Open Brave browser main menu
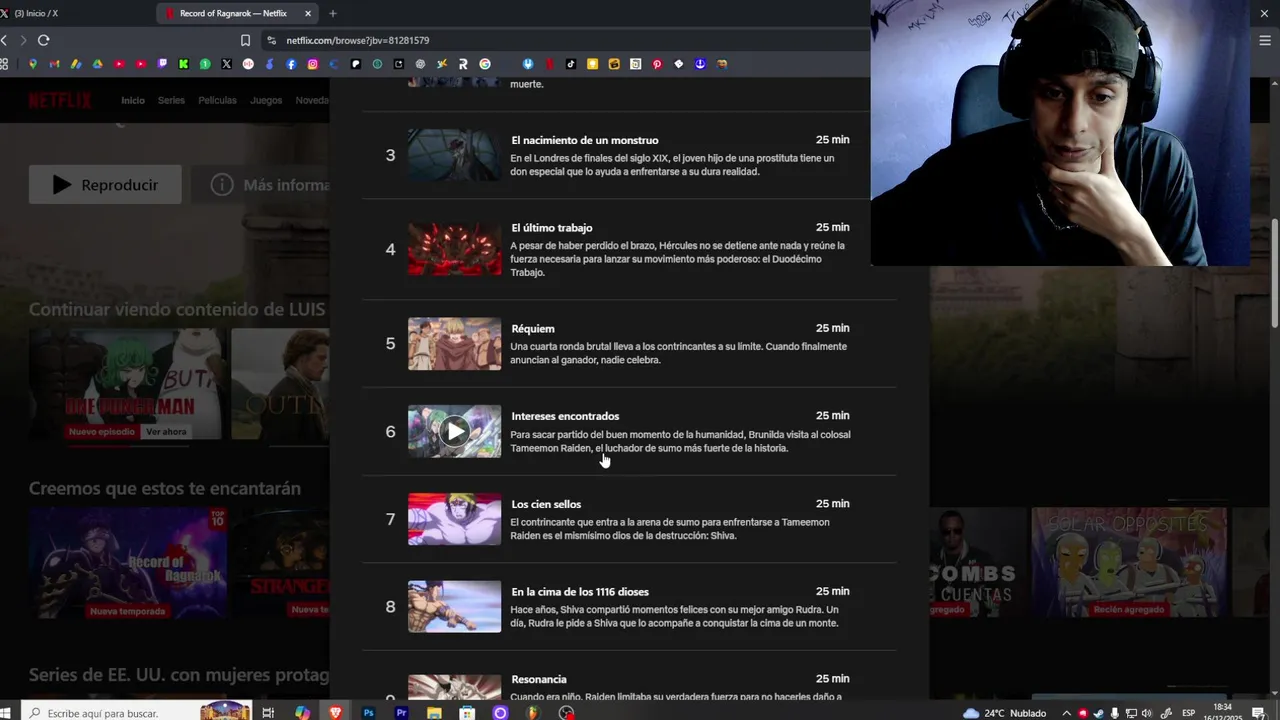 1265,40
